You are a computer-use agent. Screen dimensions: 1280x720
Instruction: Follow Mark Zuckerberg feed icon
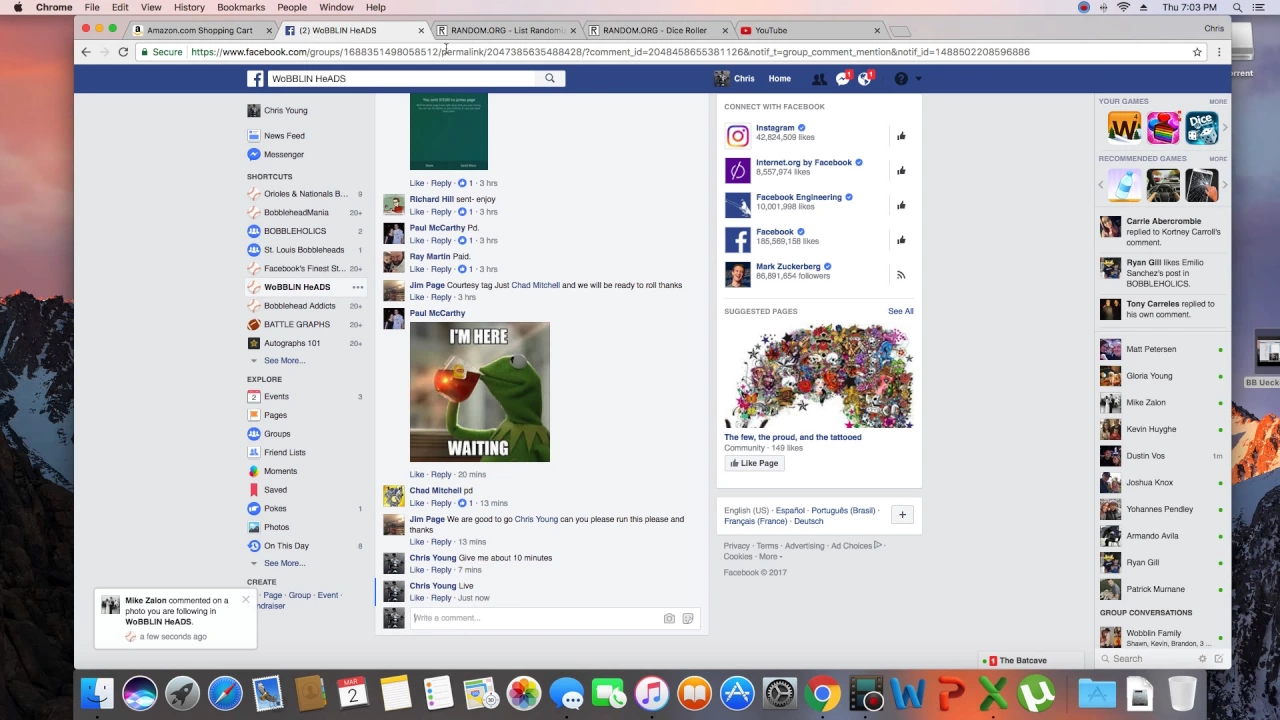point(901,275)
